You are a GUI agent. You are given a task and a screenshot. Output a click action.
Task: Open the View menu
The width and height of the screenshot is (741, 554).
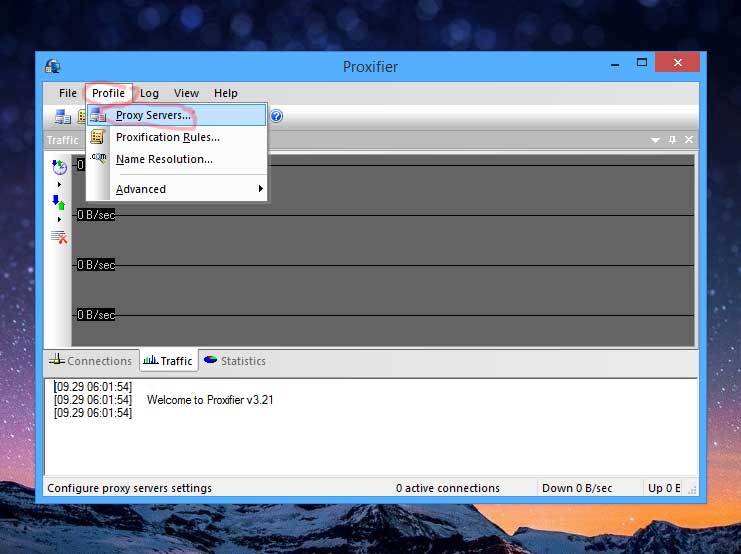point(186,93)
